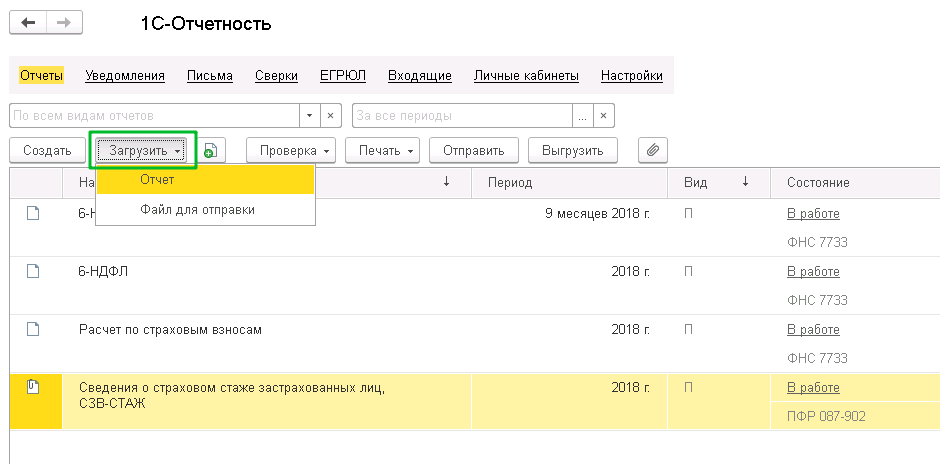Open the Сверки tab
940x464 pixels.
click(x=276, y=76)
